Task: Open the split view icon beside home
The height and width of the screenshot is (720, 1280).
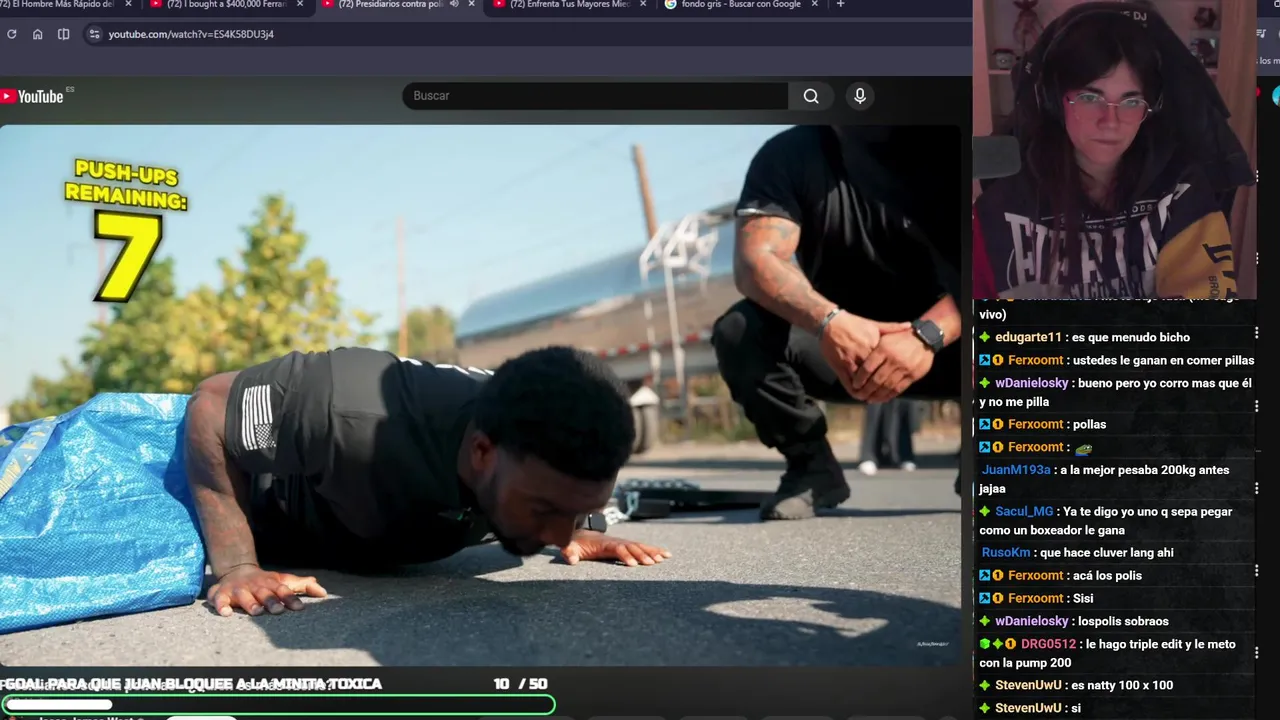Action: coord(63,34)
